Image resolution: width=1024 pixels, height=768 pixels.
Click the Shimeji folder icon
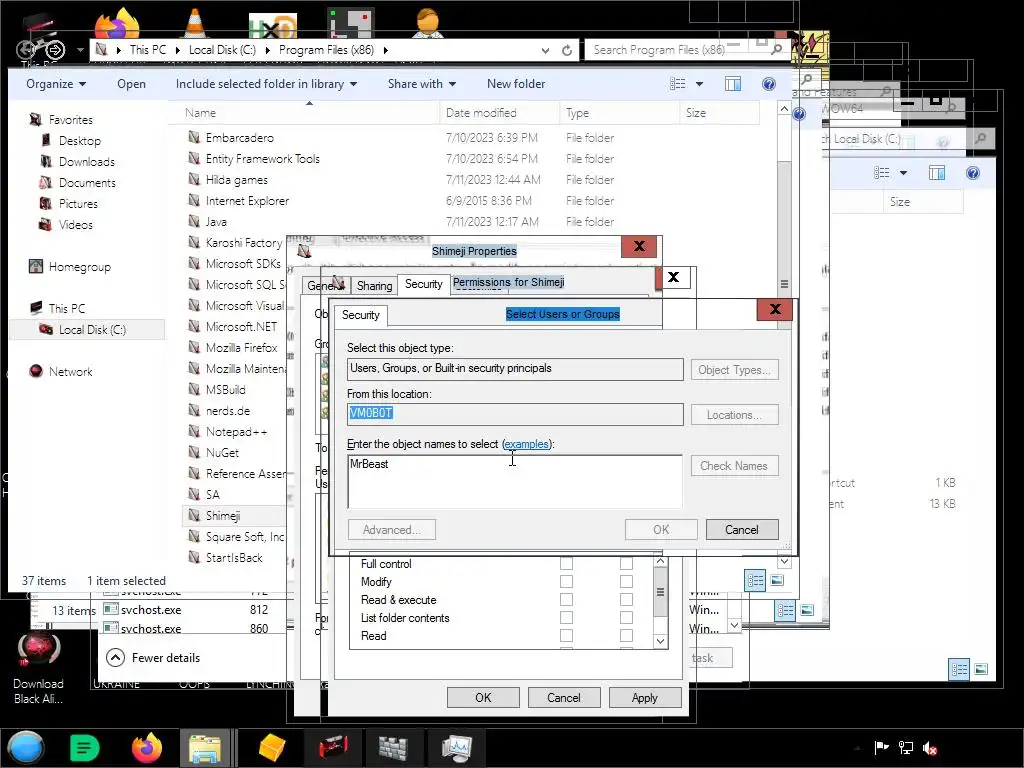[x=194, y=515]
